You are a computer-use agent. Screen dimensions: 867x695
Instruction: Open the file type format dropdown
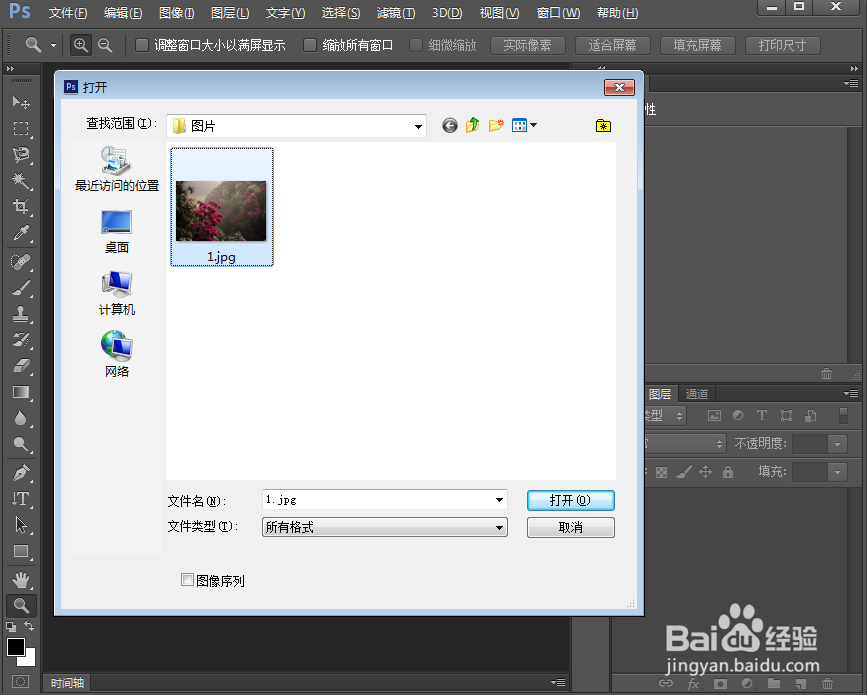click(x=499, y=527)
